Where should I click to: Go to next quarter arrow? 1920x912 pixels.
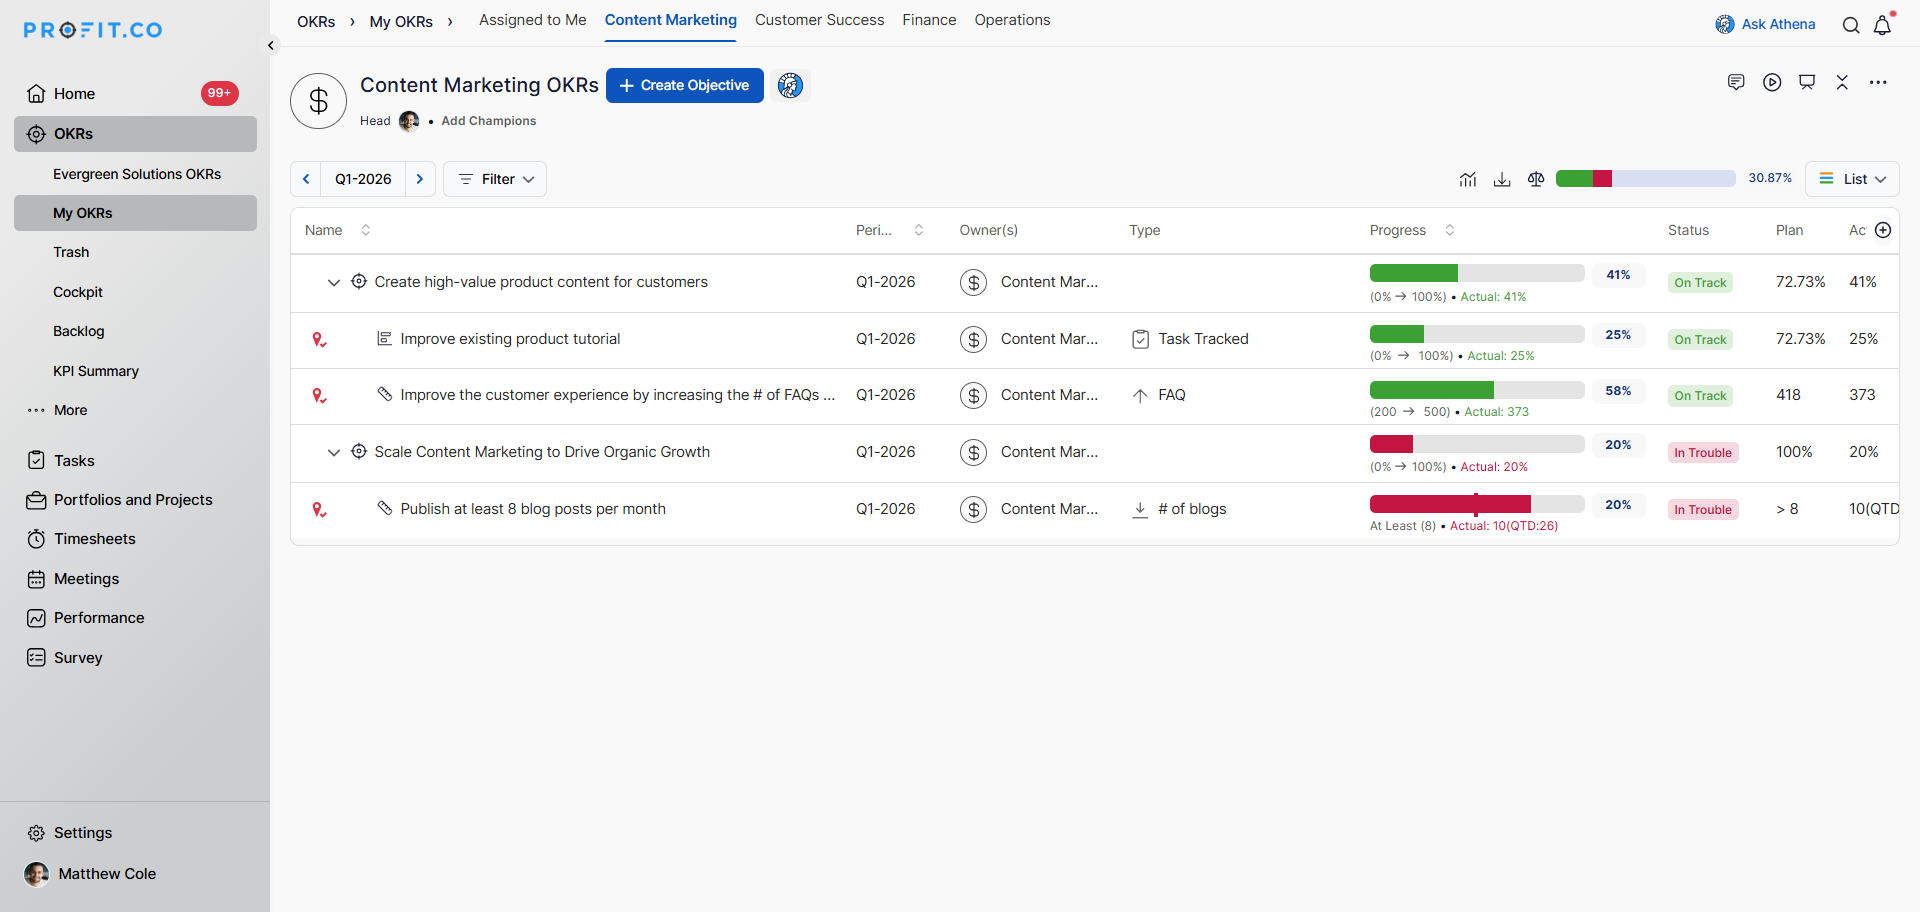tap(420, 179)
